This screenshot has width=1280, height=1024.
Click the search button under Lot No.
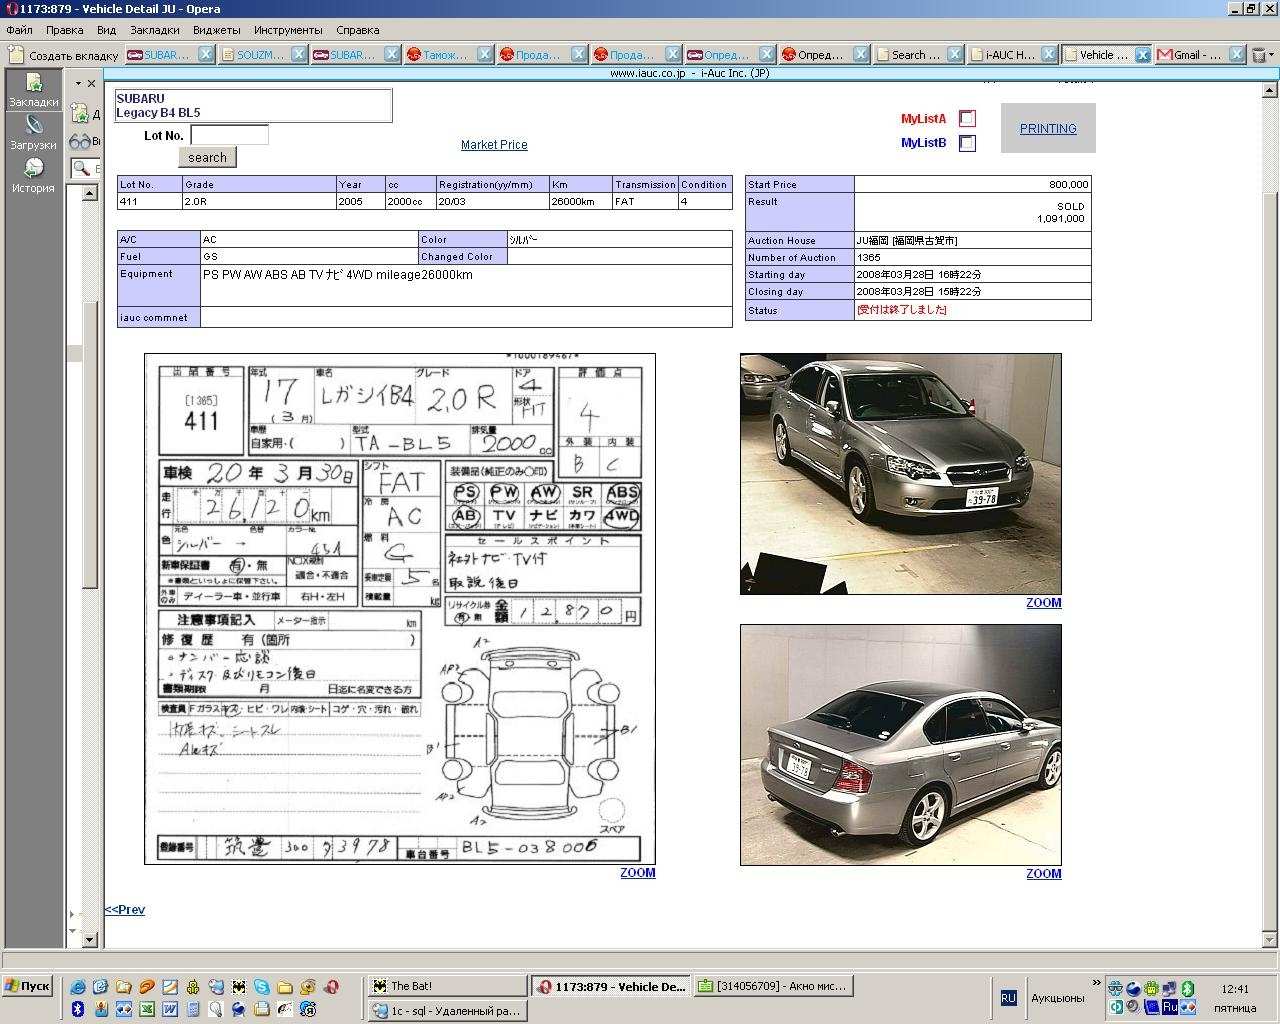pos(207,157)
